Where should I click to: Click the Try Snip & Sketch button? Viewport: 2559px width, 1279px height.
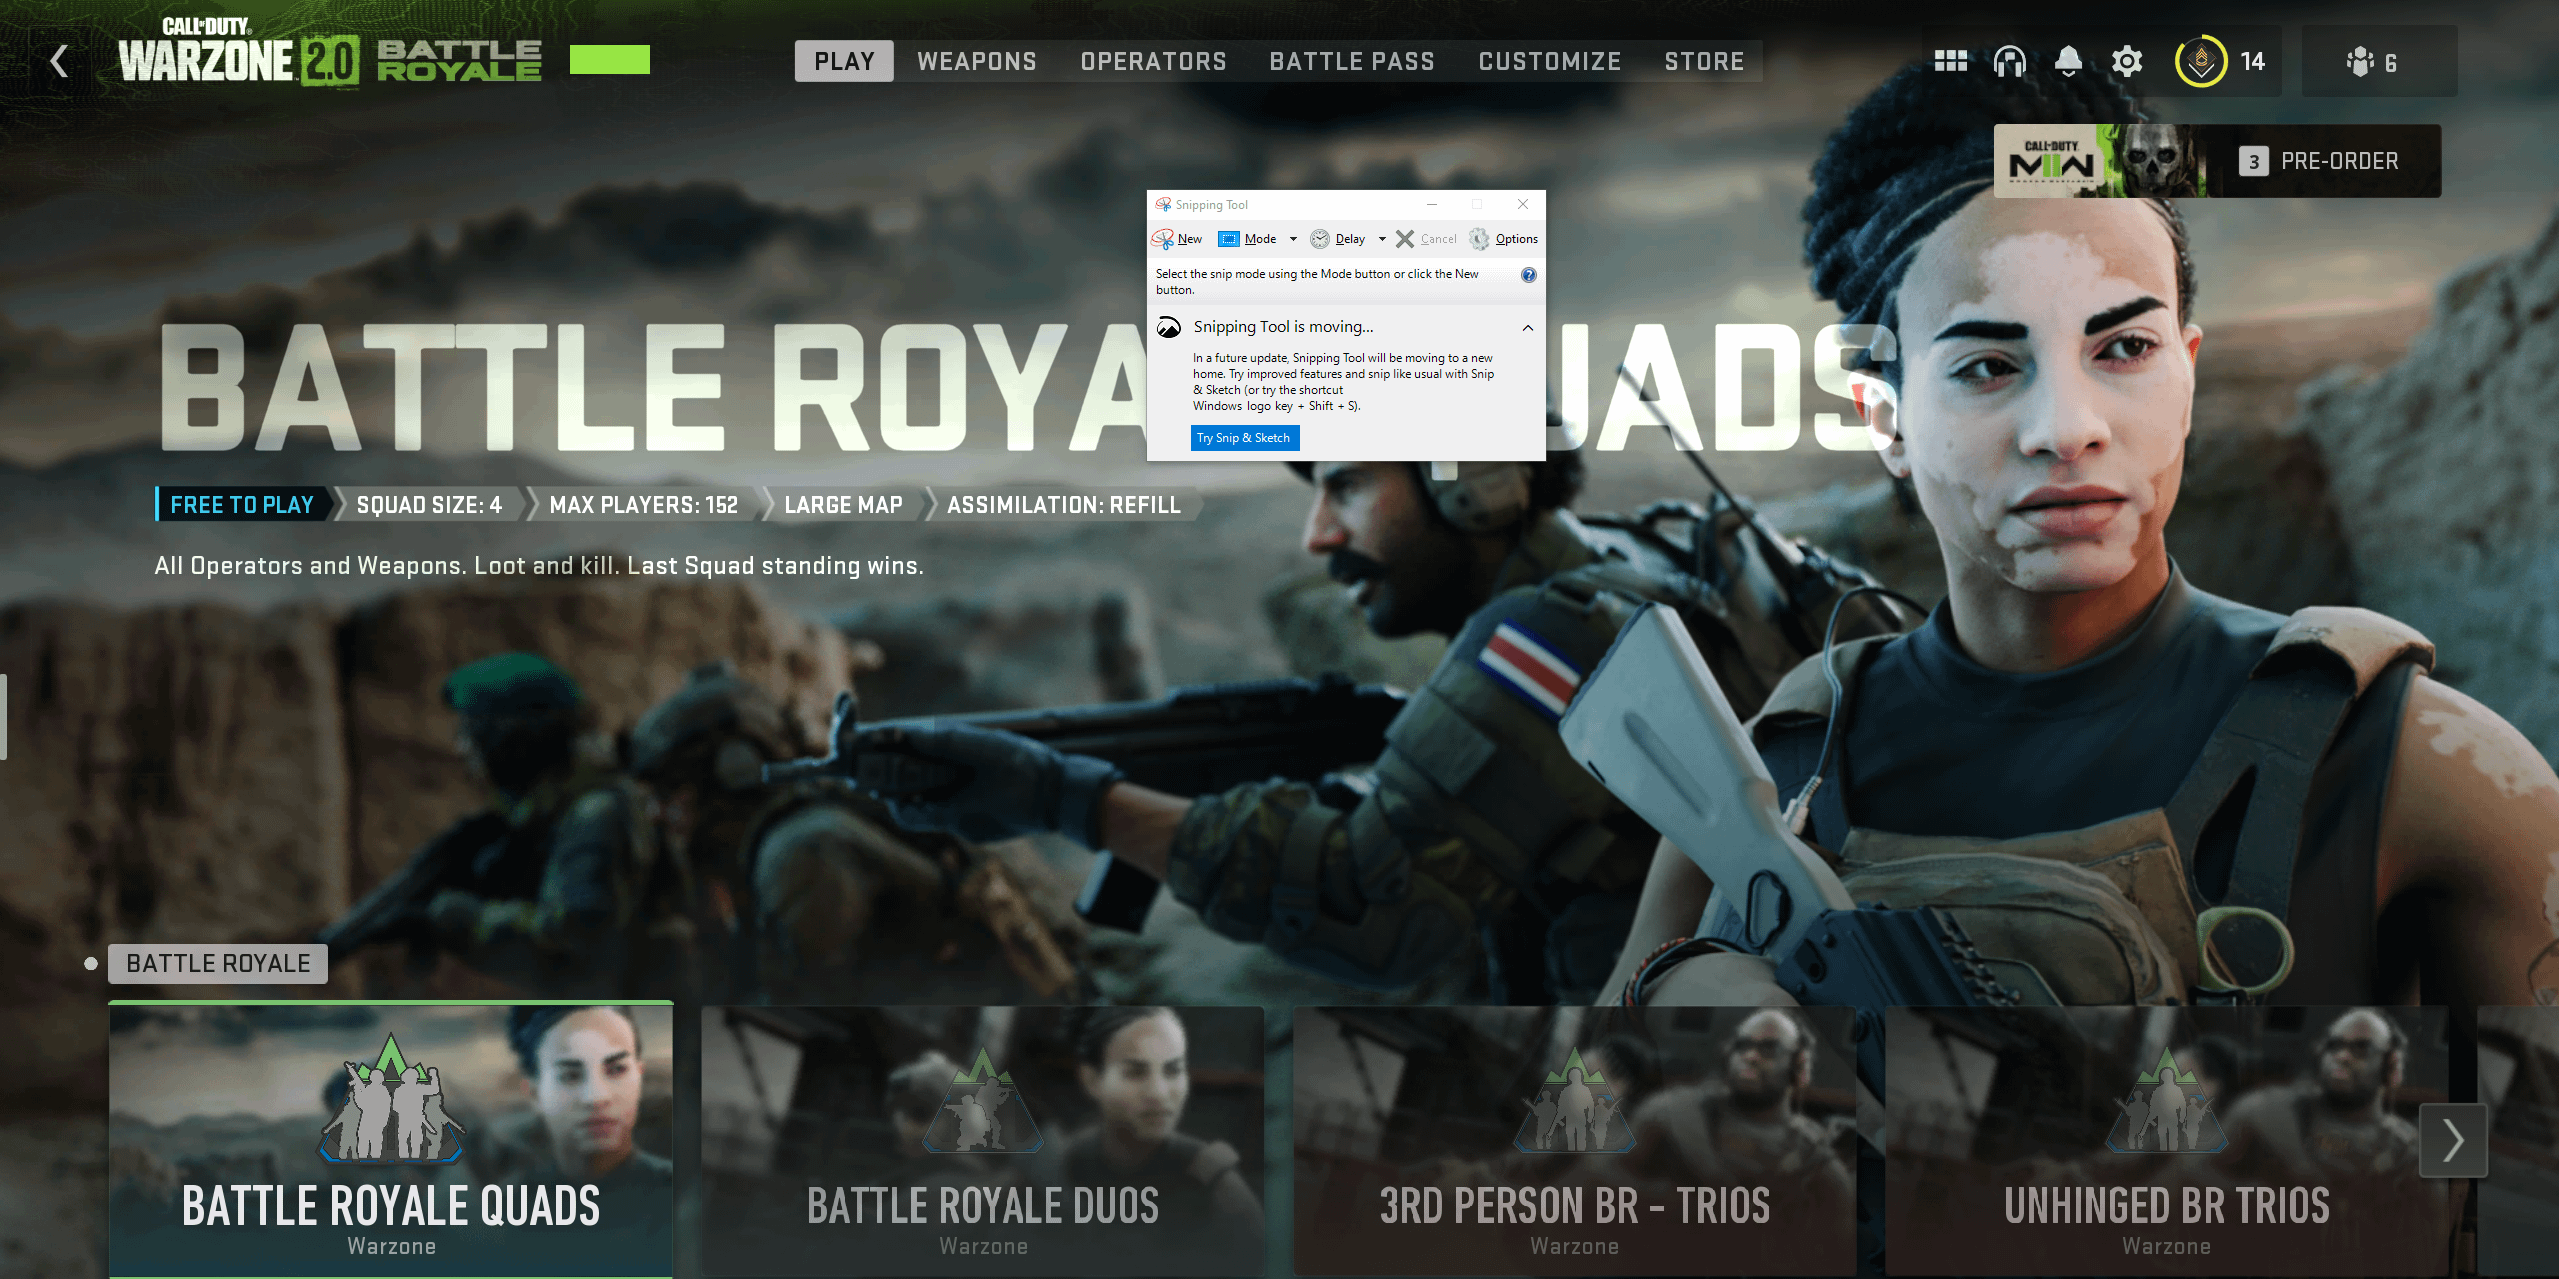tap(1244, 438)
